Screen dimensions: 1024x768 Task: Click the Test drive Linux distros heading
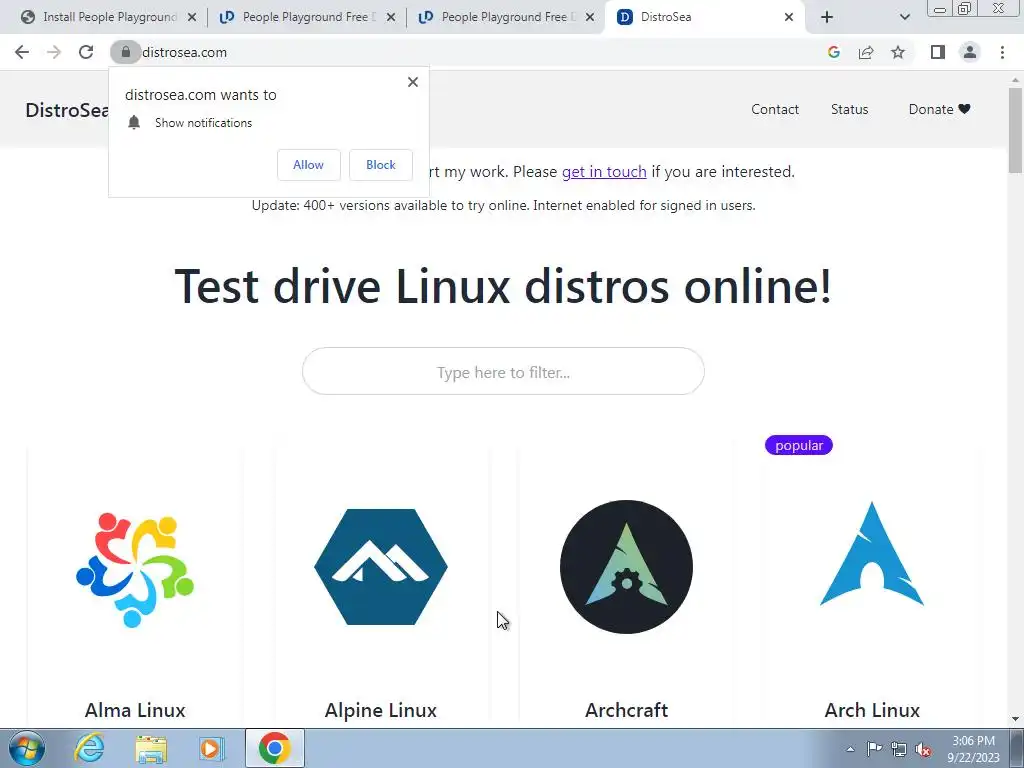tap(503, 286)
